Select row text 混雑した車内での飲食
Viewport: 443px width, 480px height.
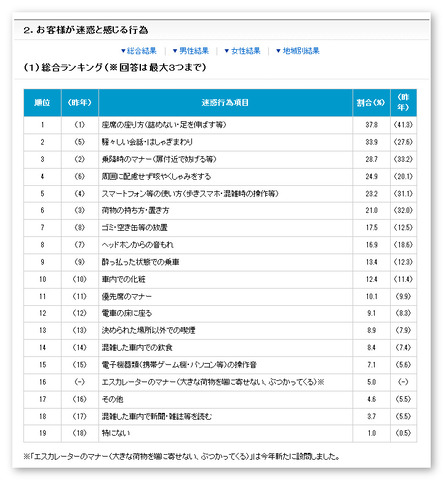pos(137,348)
